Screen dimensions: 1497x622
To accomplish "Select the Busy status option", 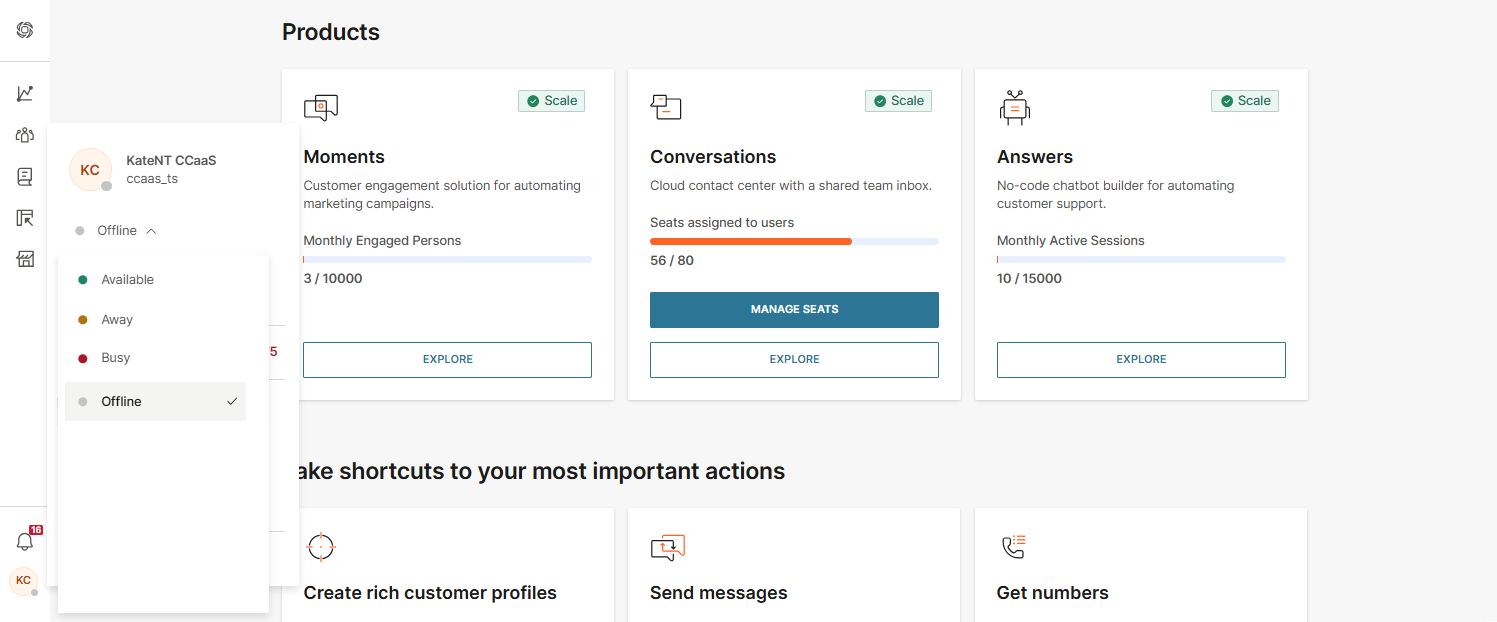I will (115, 357).
